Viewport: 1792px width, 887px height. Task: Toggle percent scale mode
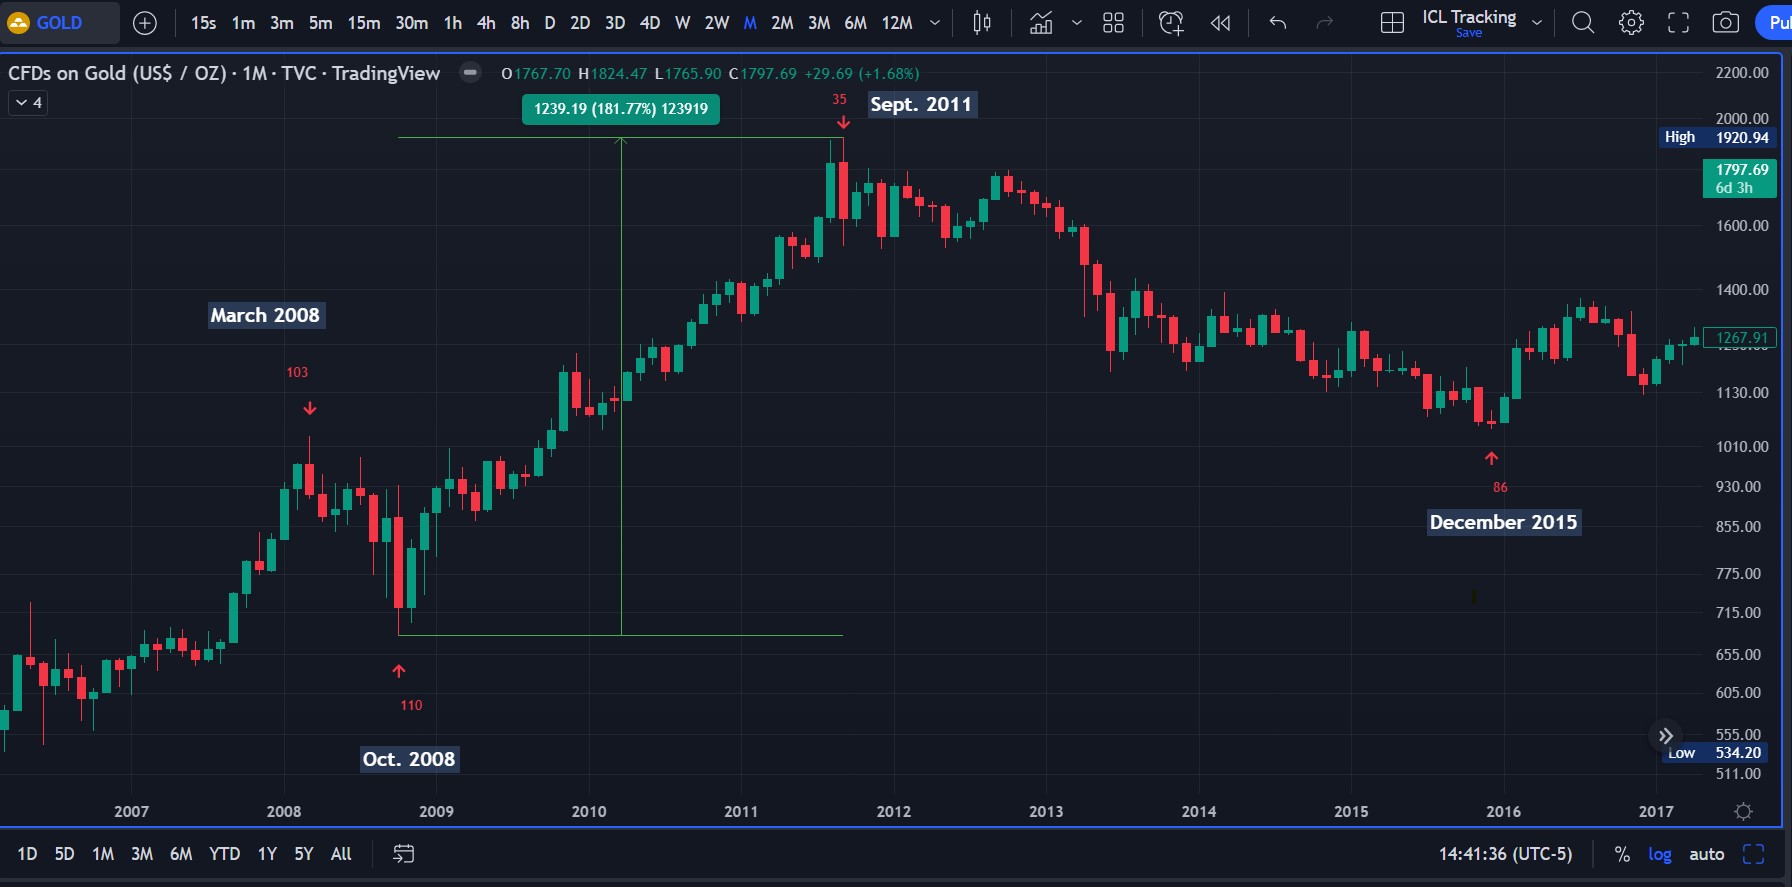tap(1622, 854)
